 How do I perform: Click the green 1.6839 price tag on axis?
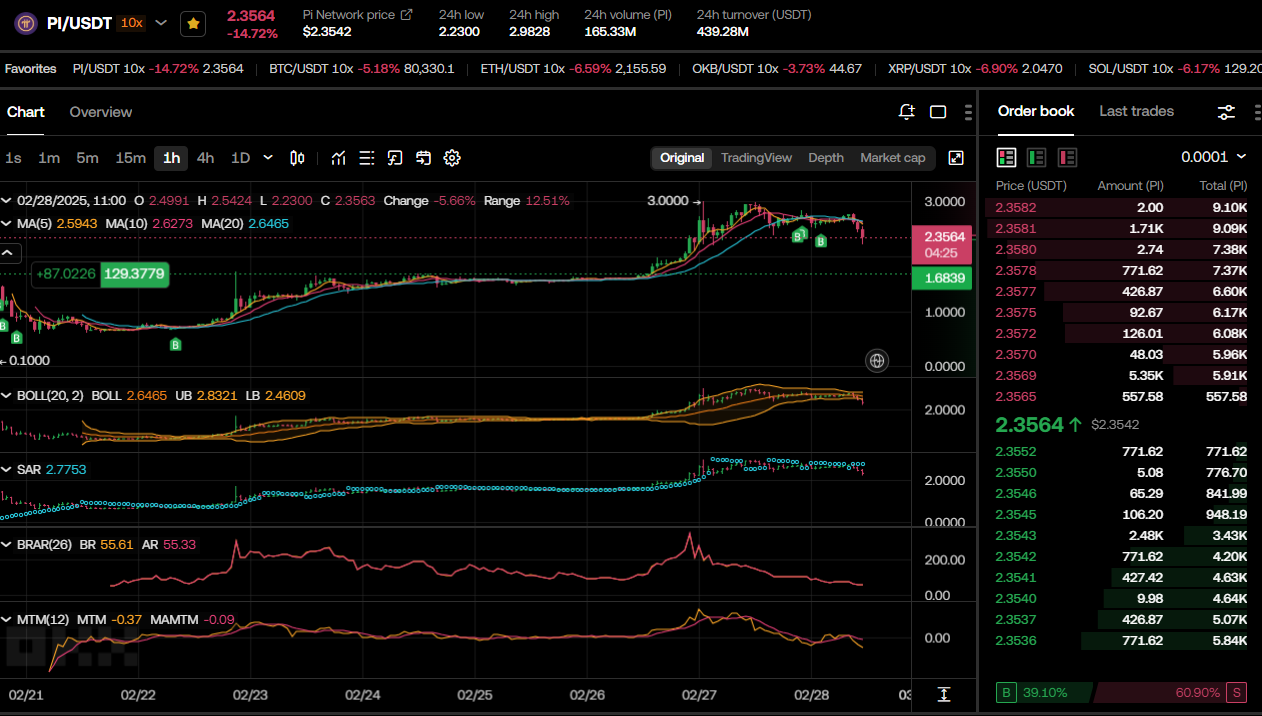coord(944,278)
